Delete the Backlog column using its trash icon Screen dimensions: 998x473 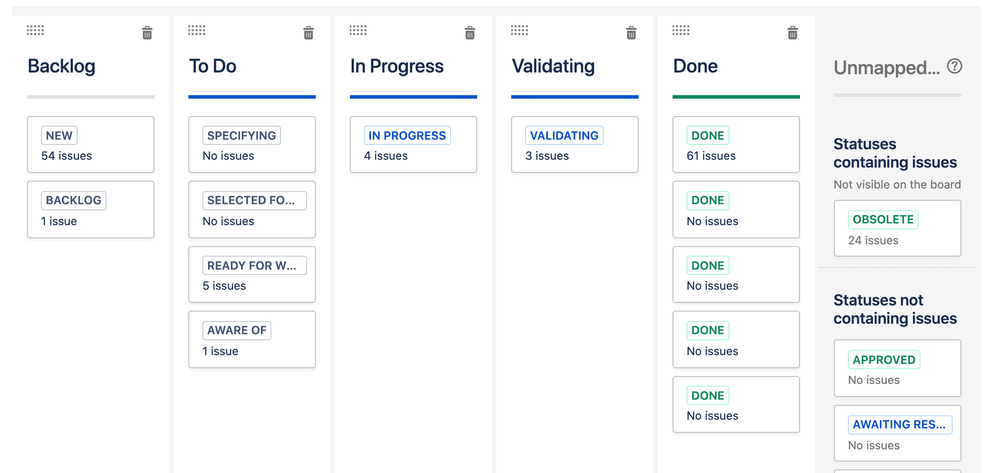click(x=147, y=33)
